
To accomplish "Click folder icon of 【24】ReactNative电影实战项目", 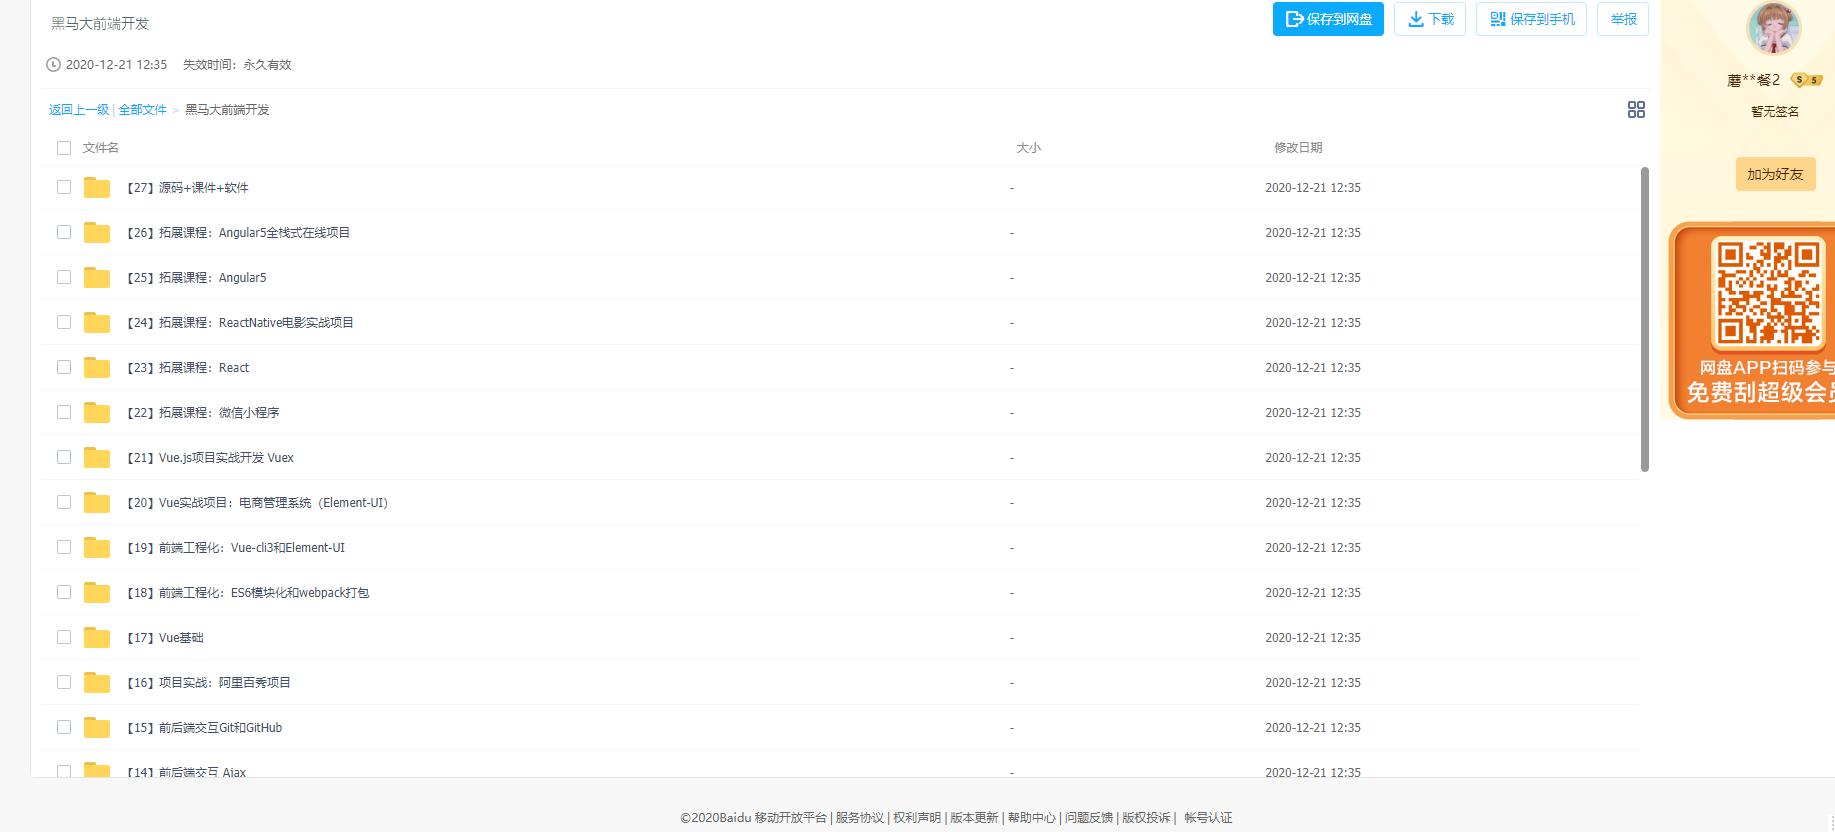I will click(x=97, y=322).
